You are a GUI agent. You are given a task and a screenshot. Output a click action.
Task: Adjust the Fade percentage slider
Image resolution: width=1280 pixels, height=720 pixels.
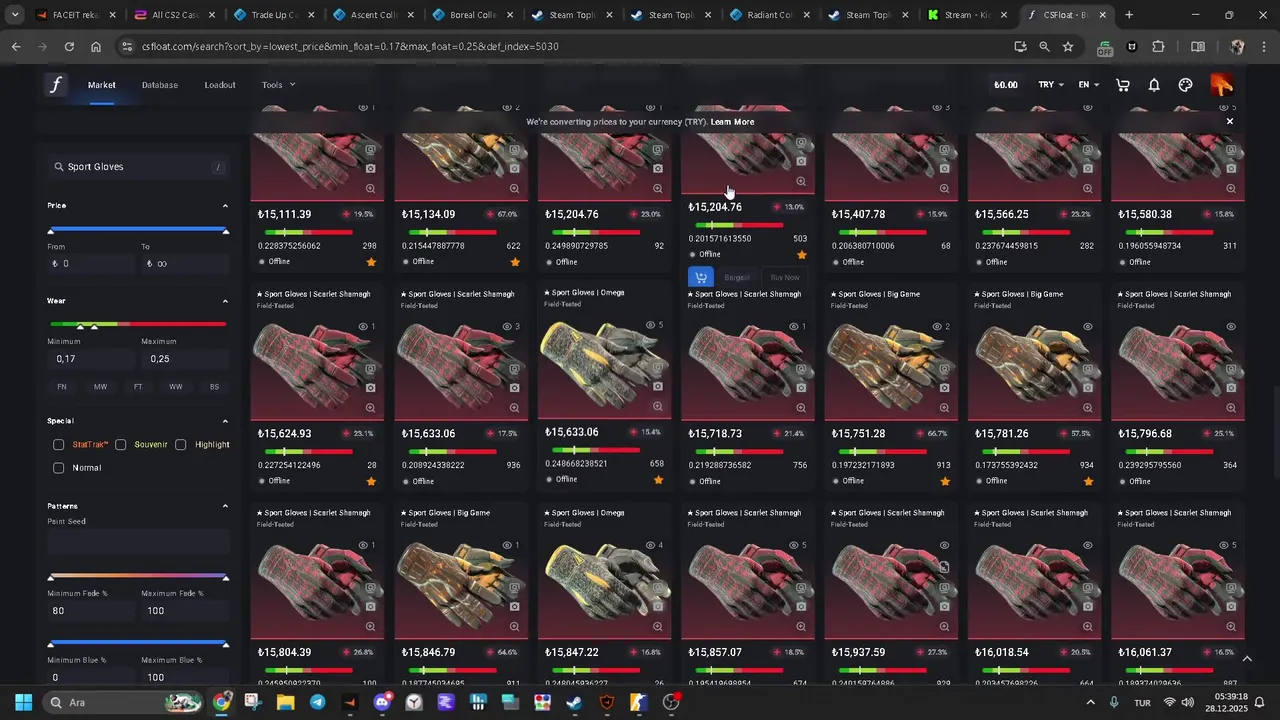tap(138, 577)
